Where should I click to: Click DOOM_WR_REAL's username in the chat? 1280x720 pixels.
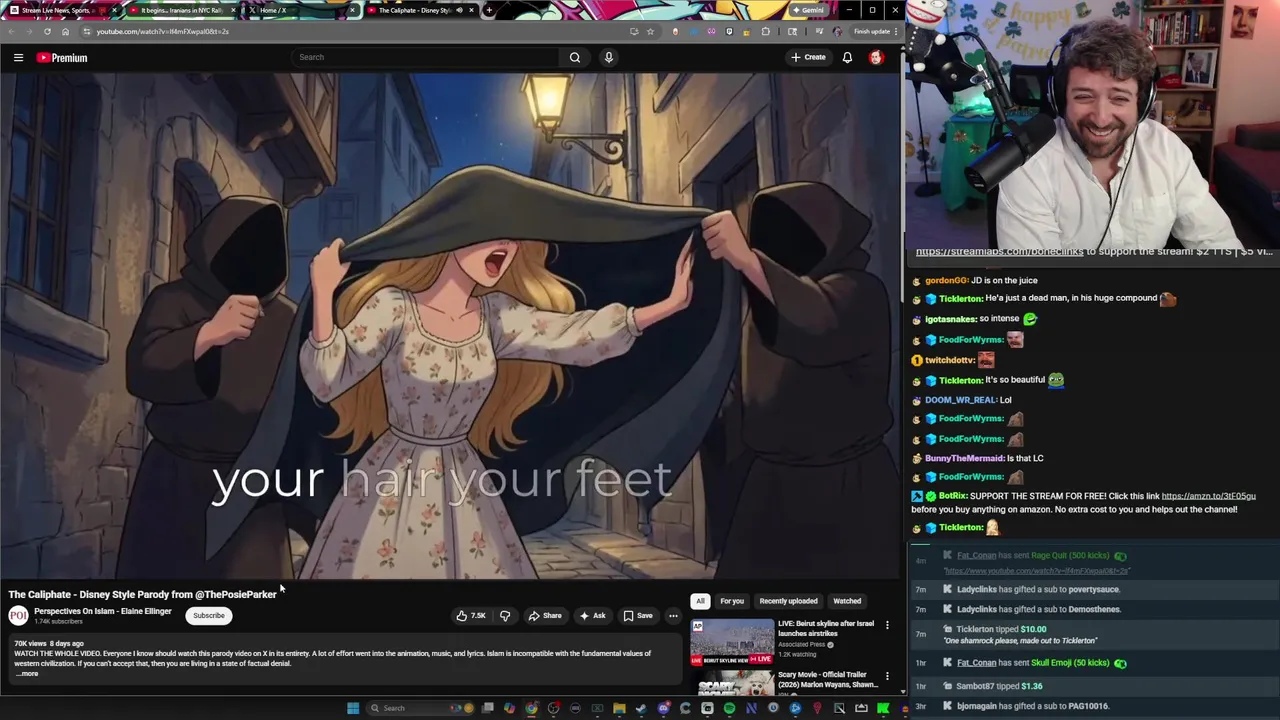tap(961, 400)
